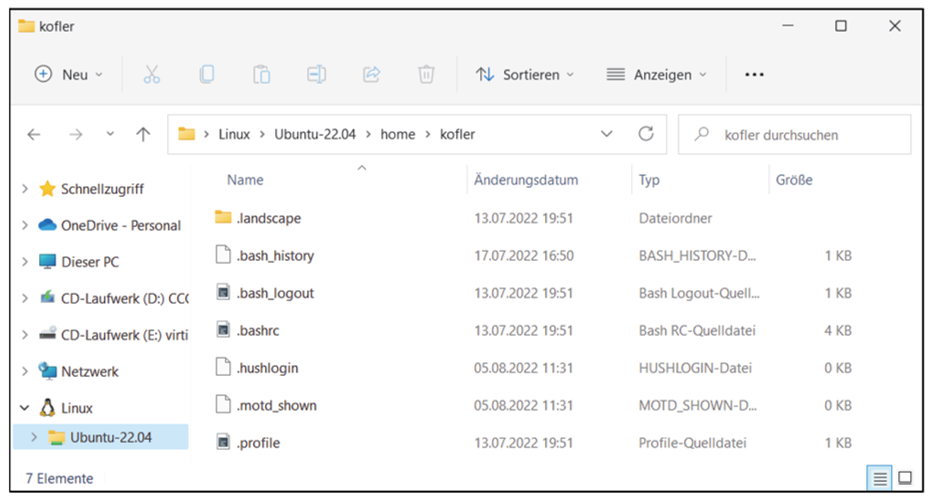Screen dimensions: 932x501
Task: Click the Rename icon in toolbar
Action: coord(316,75)
